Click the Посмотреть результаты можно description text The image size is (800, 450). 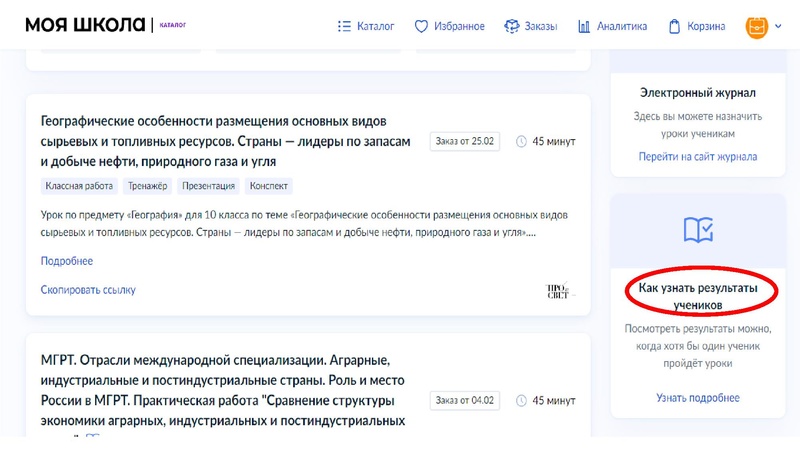pyautogui.click(x=697, y=346)
